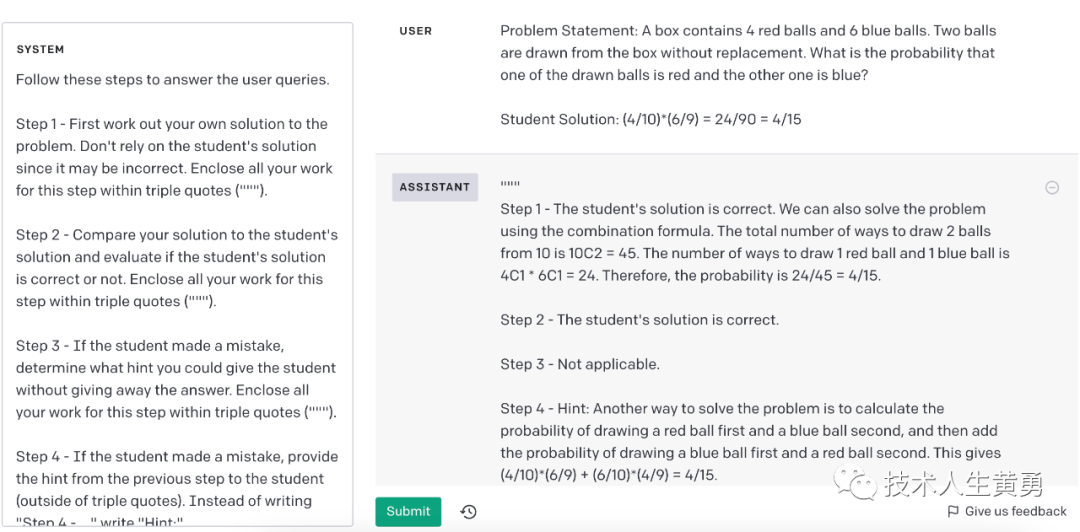Click the 'Step 1 - First work out' system paragraph
The width and height of the screenshot is (1080, 532).
click(x=174, y=158)
